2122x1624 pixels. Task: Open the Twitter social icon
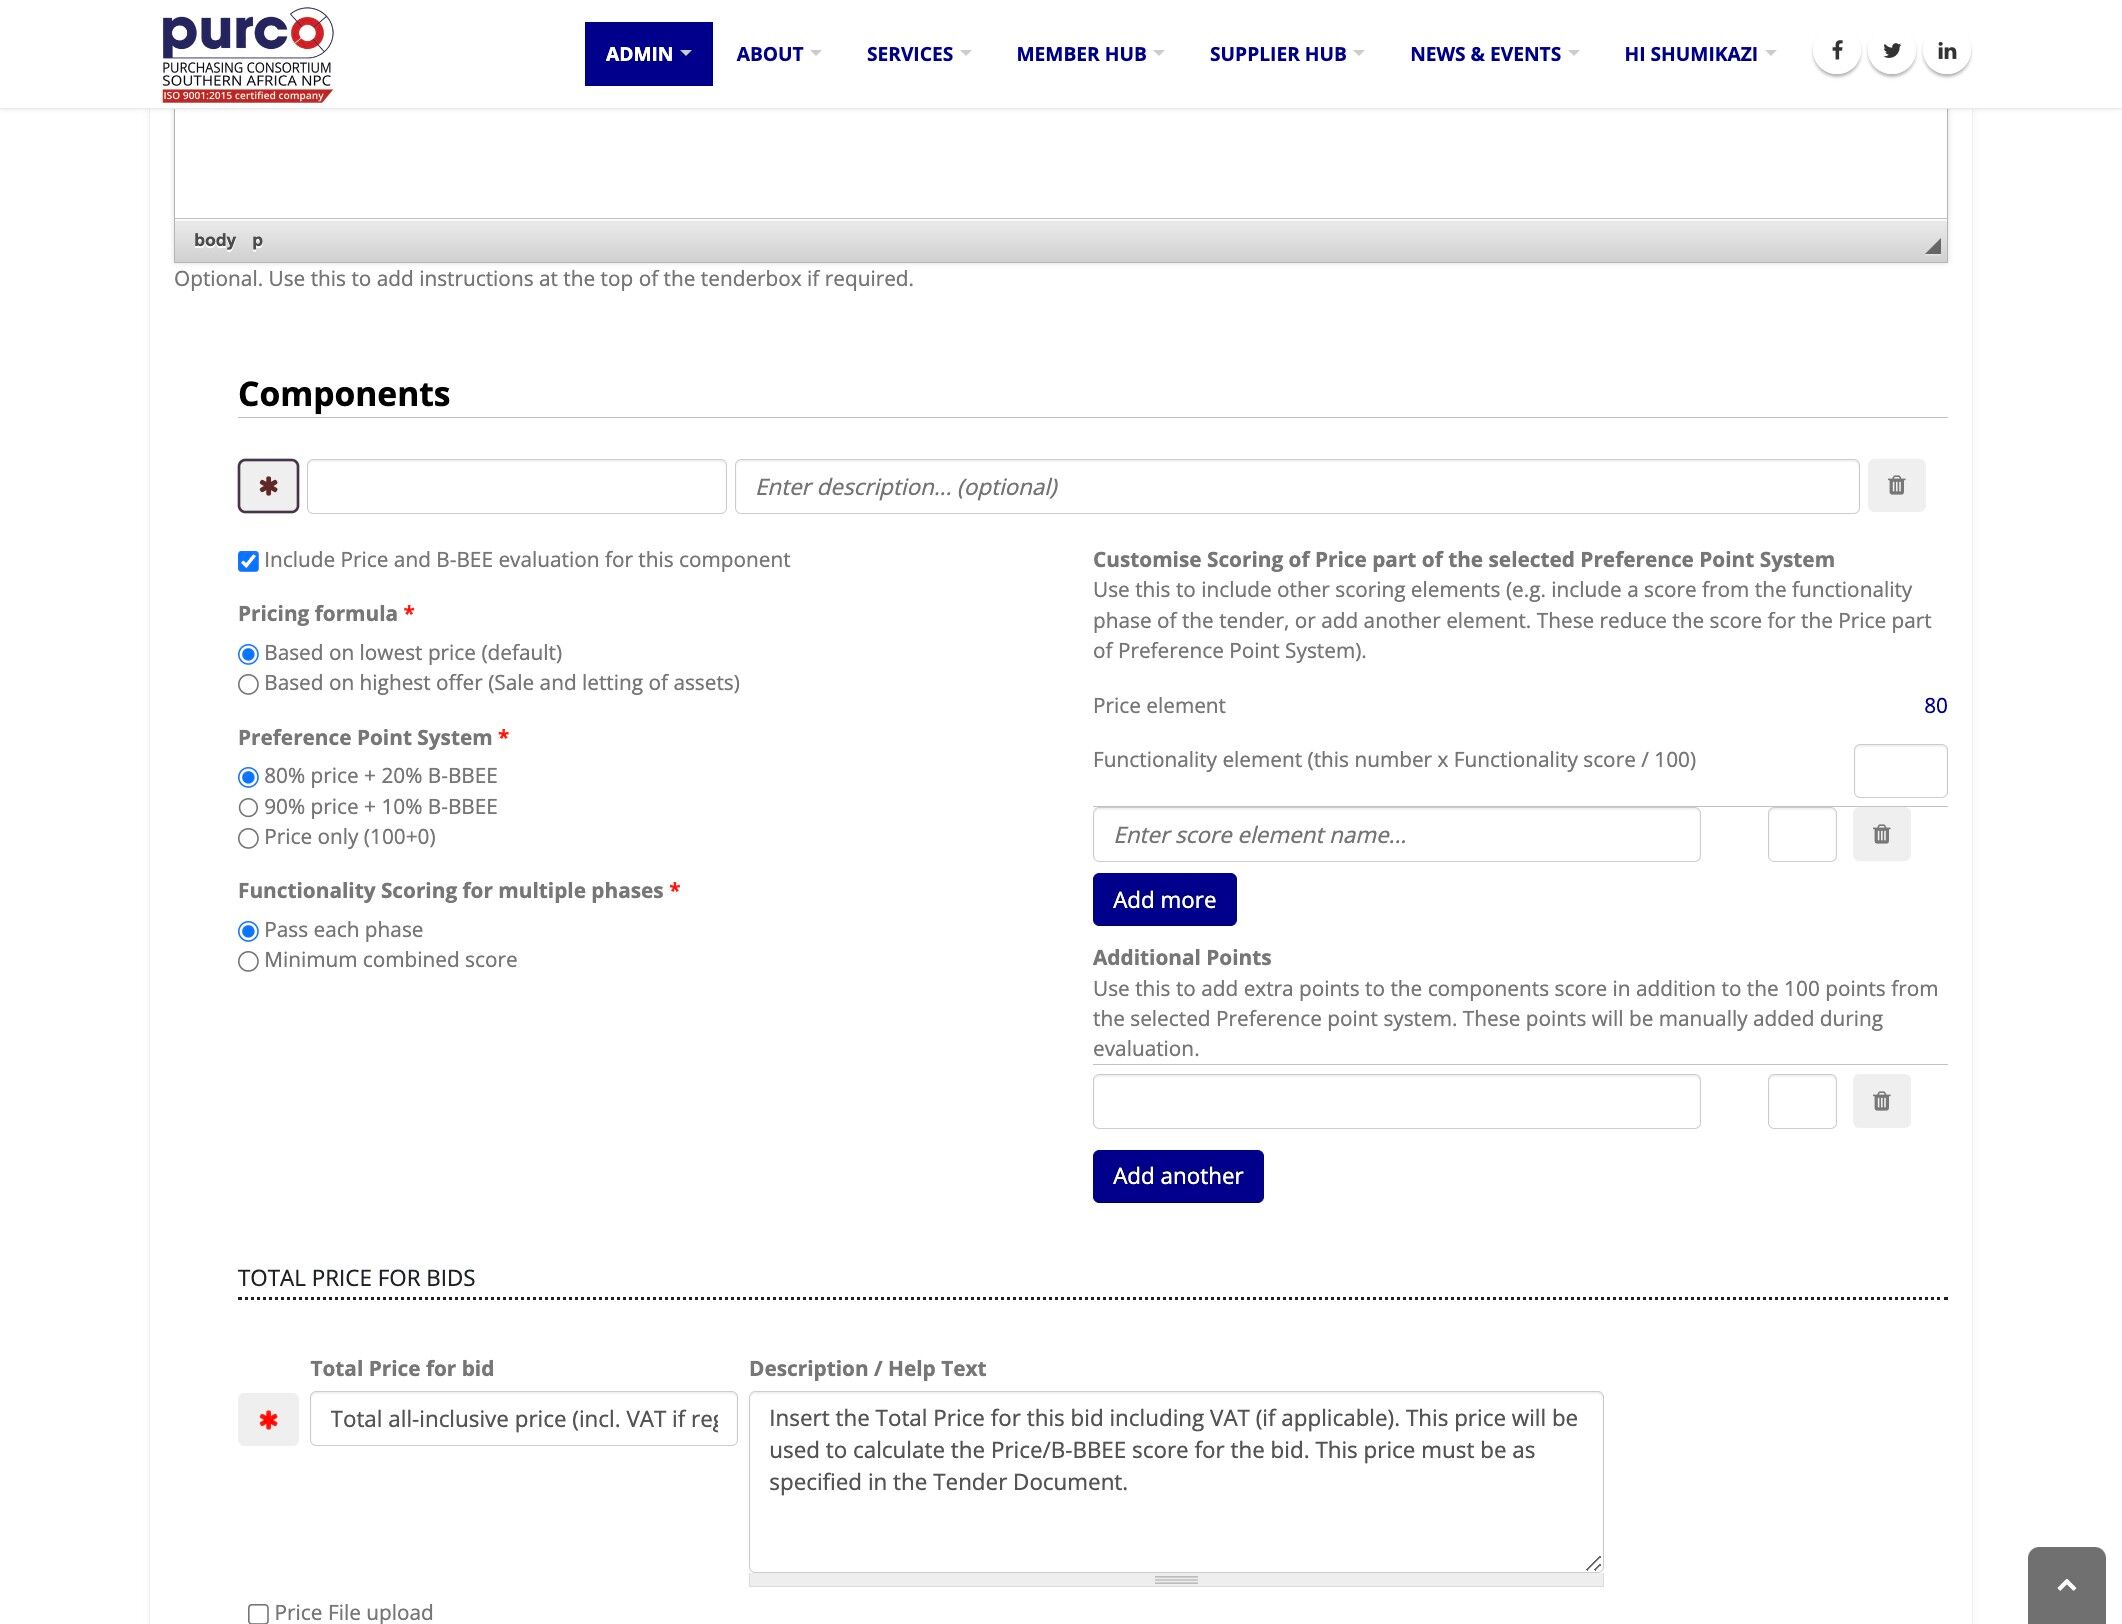(1892, 51)
